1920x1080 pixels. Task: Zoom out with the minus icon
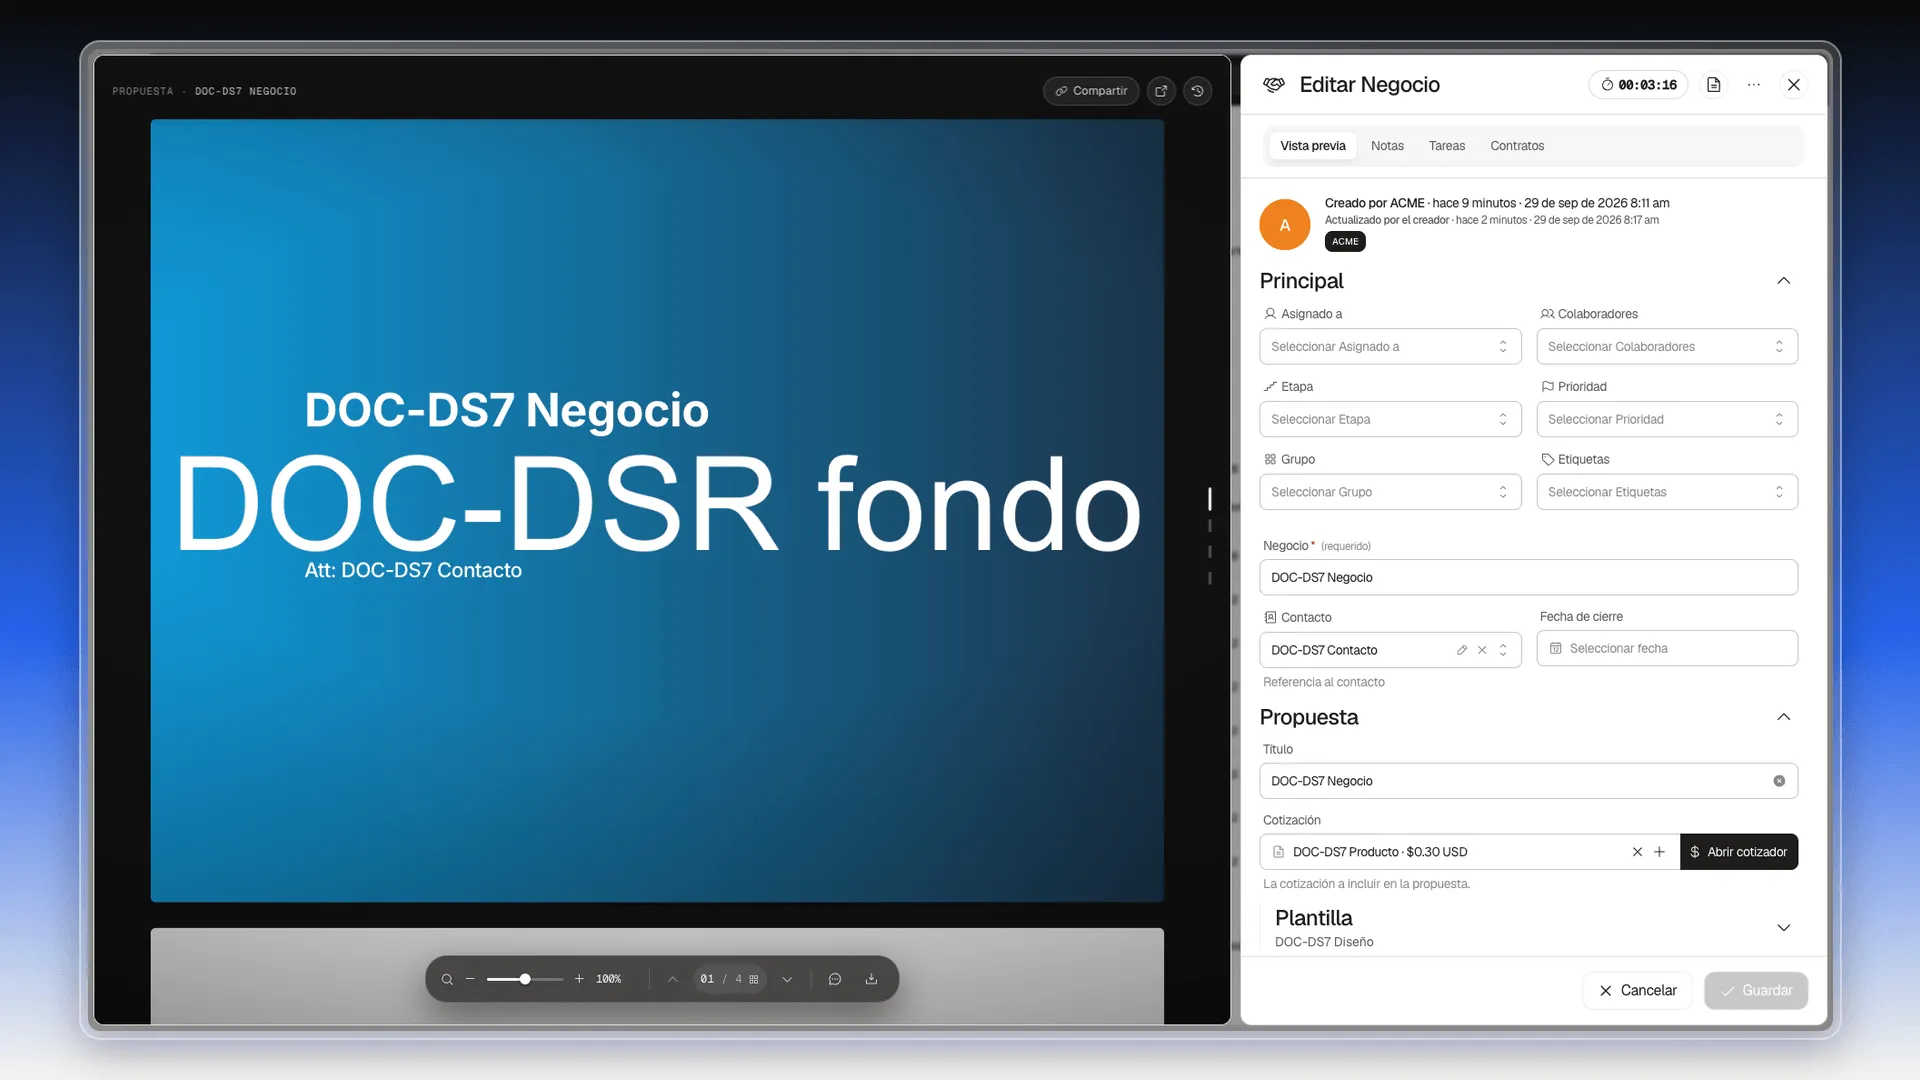coord(470,979)
